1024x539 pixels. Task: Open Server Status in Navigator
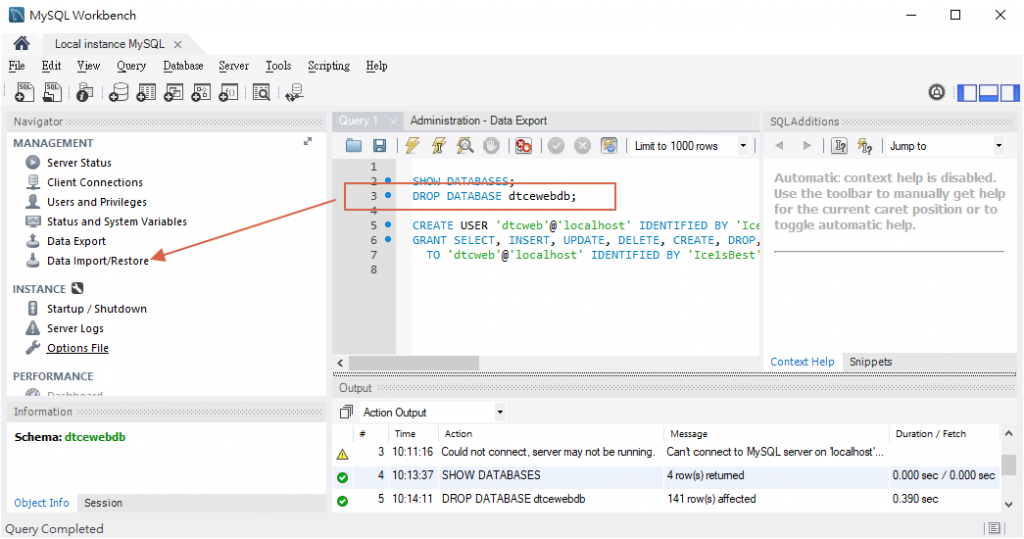click(79, 163)
